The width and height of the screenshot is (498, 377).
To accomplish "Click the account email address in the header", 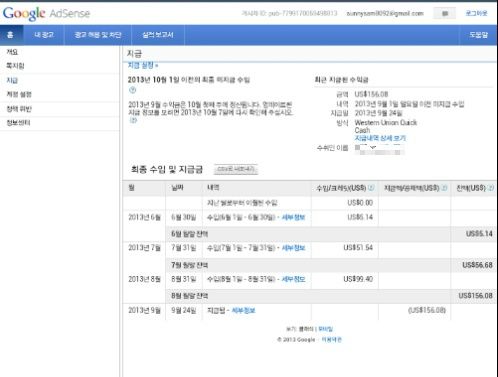I will click(385, 14).
